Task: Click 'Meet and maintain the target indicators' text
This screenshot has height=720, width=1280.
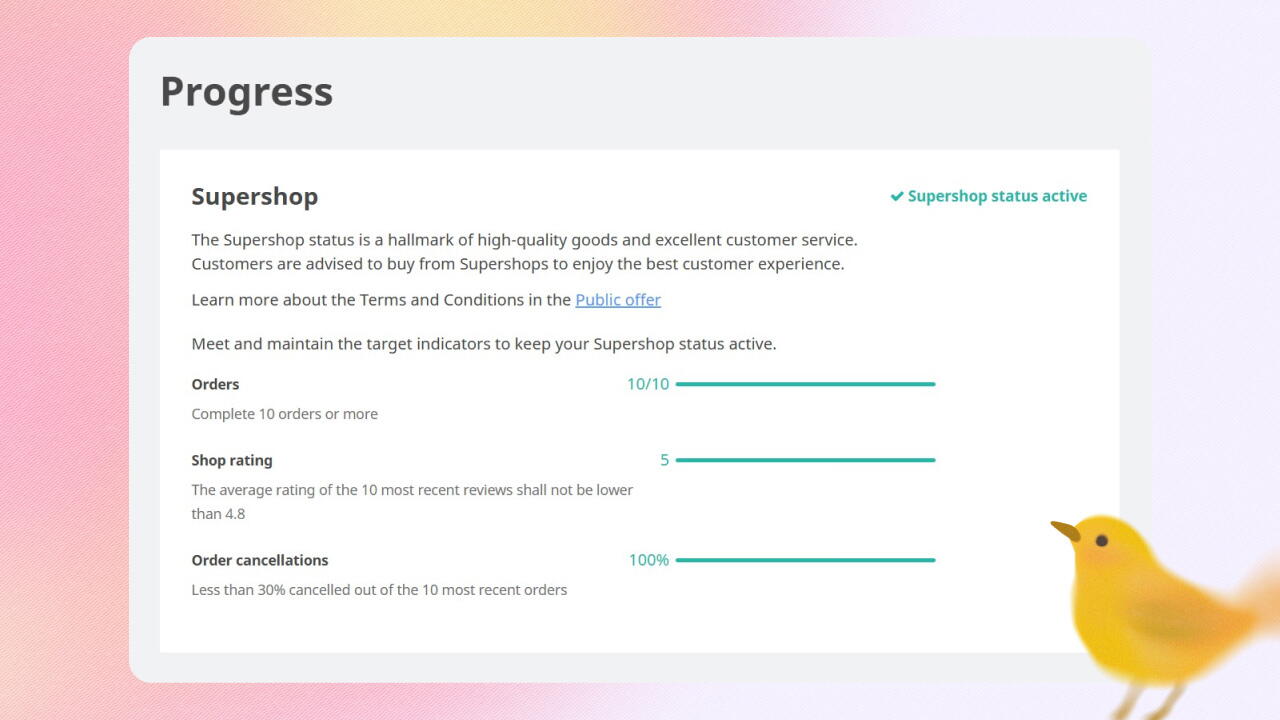Action: click(x=484, y=344)
